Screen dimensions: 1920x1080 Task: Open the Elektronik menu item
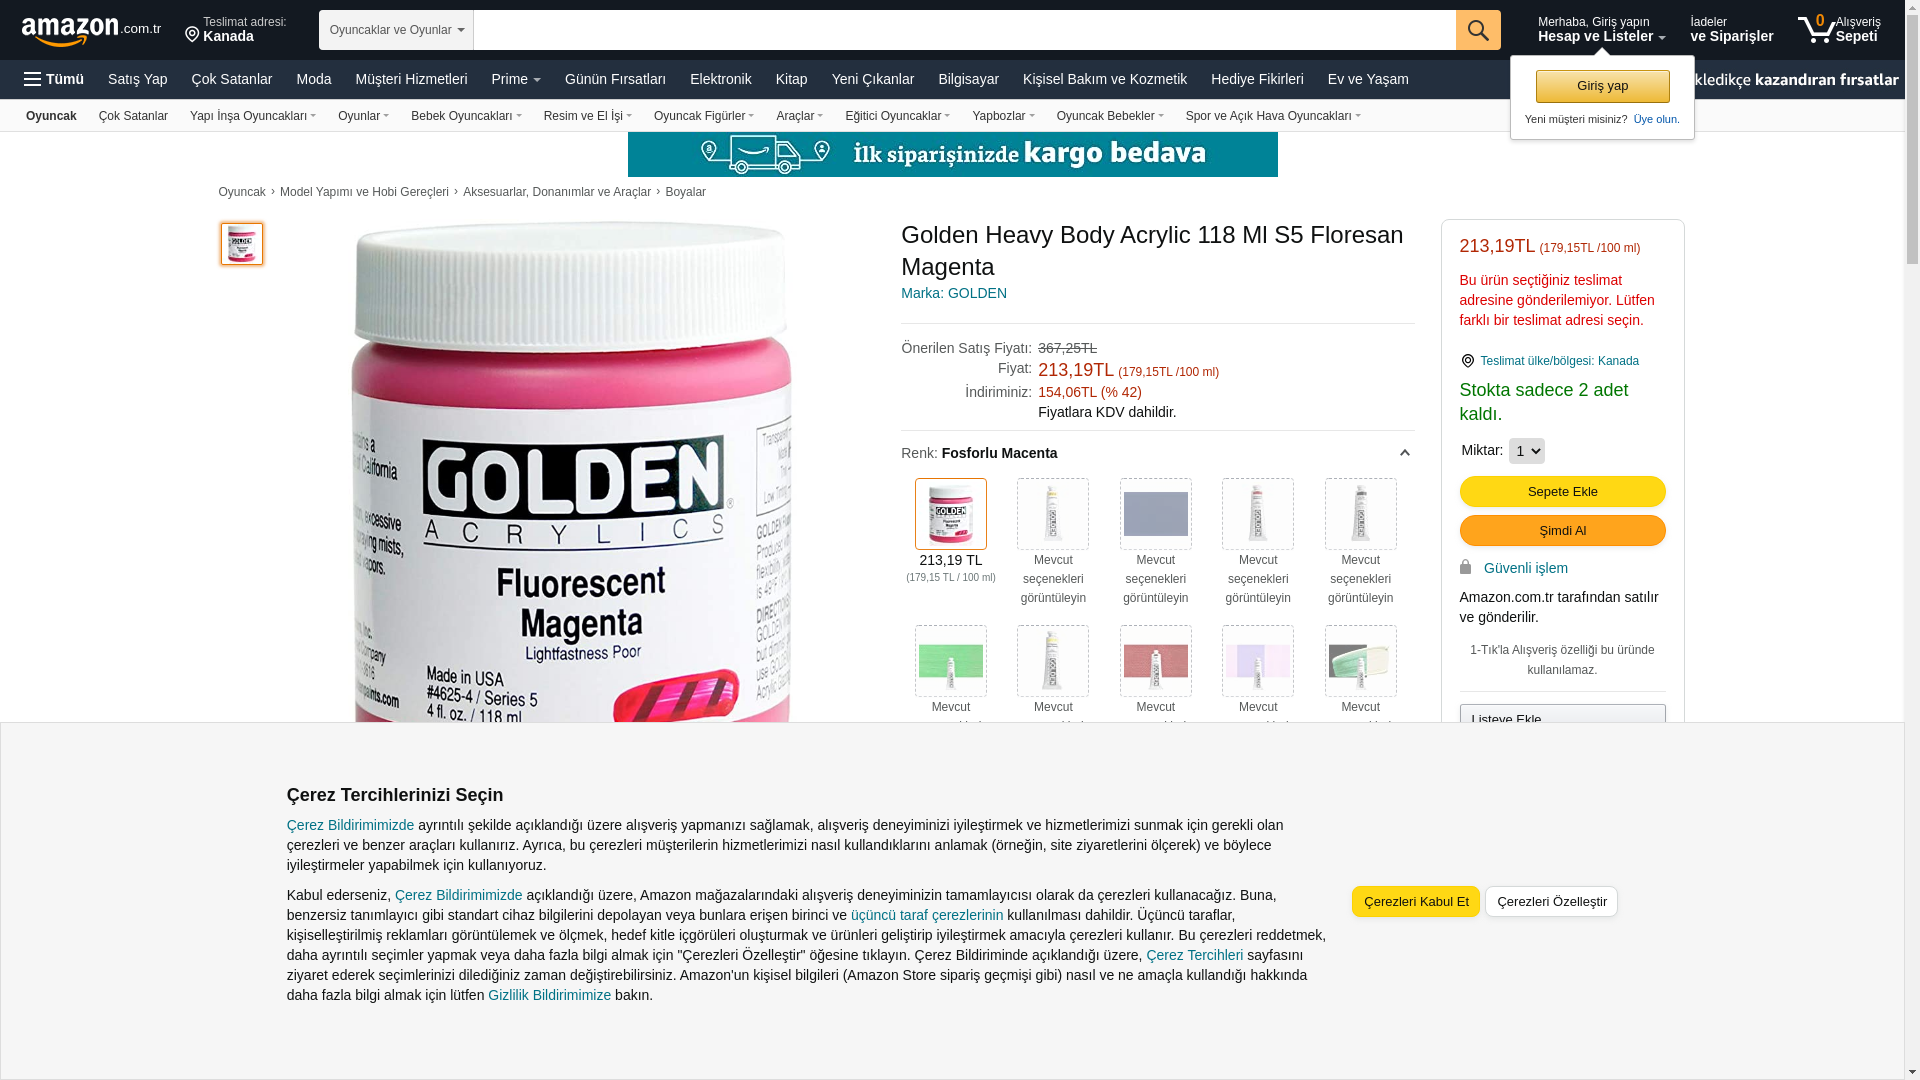click(x=720, y=79)
